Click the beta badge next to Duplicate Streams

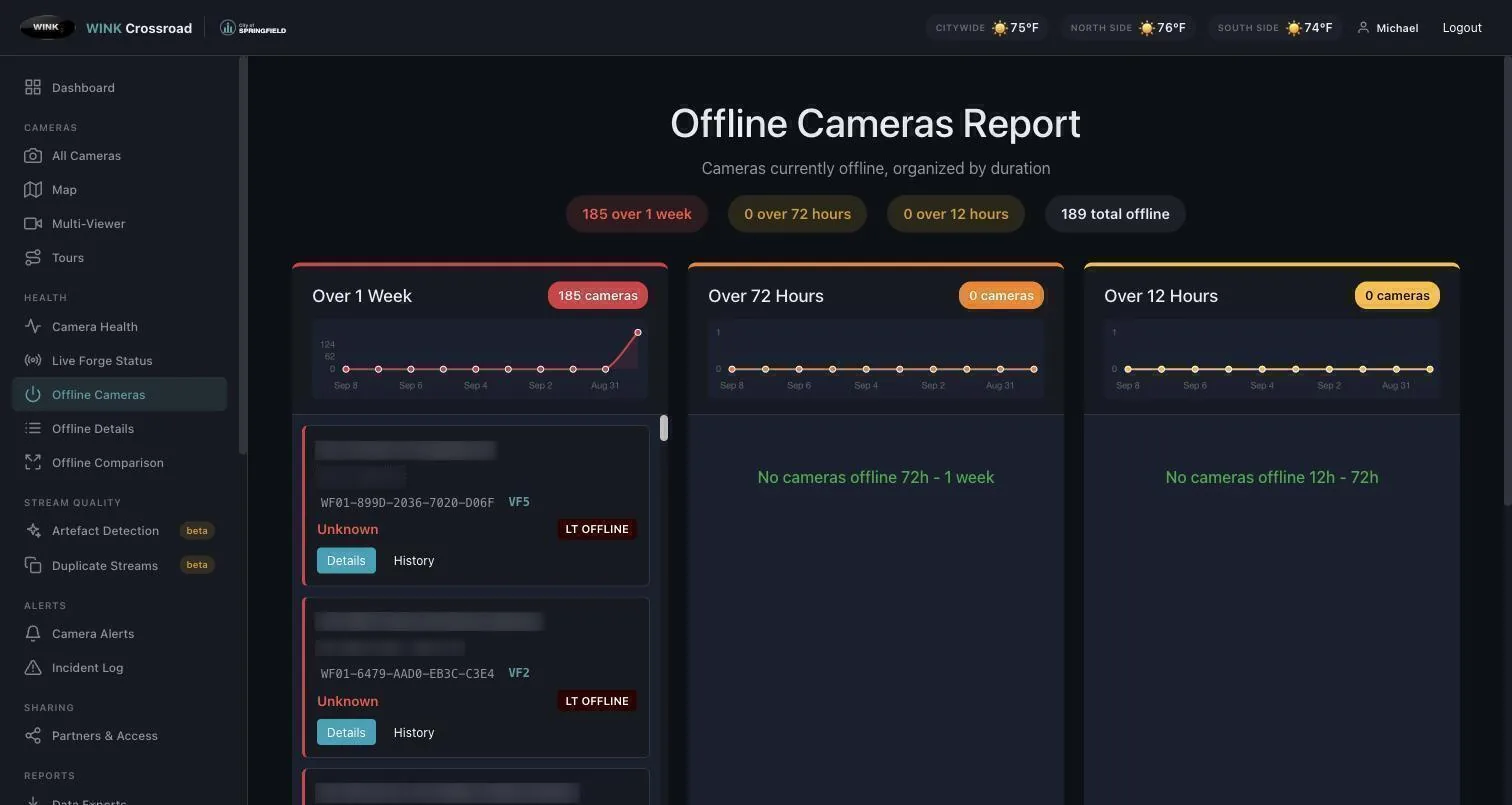[x=197, y=565]
